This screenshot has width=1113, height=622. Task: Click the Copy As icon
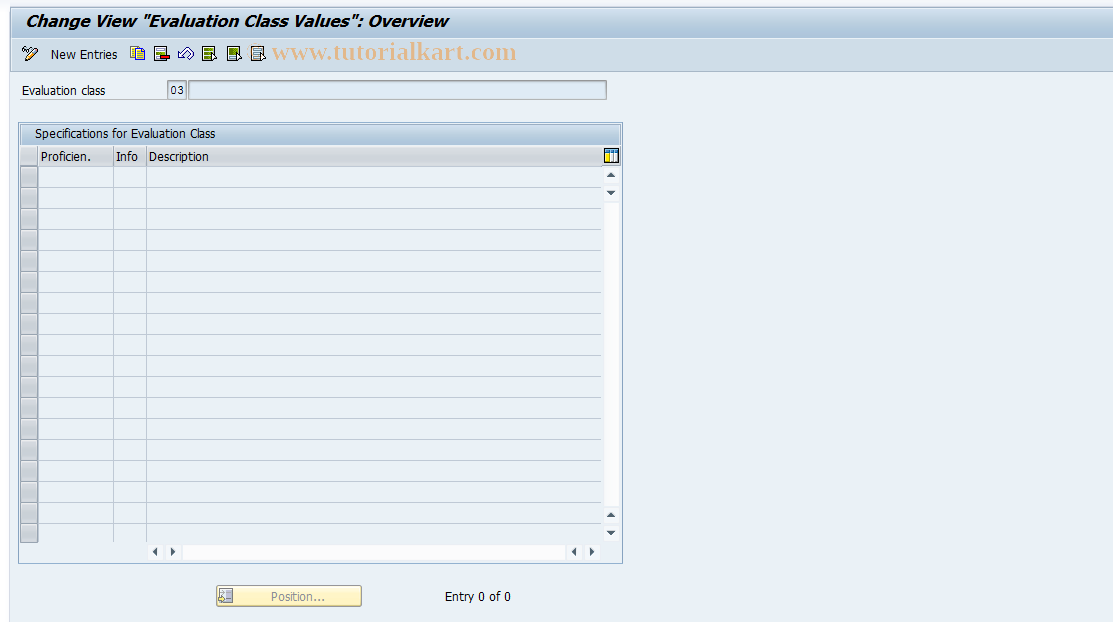[x=138, y=54]
